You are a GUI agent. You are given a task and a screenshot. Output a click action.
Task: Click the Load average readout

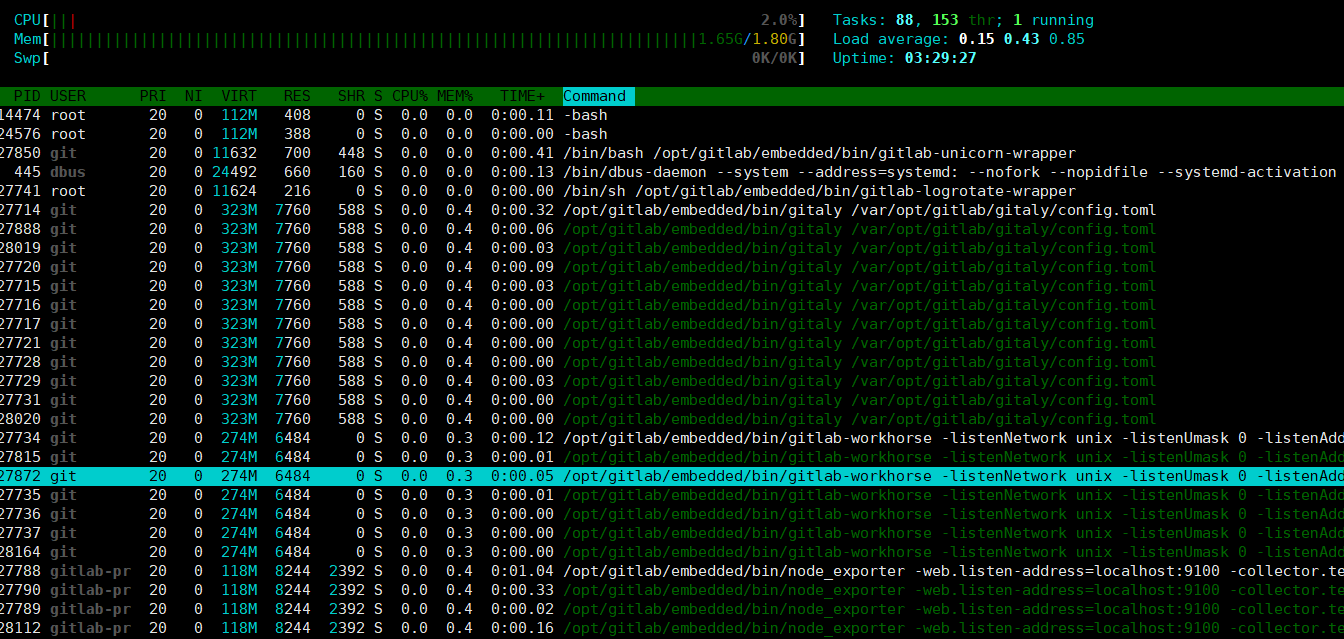958,39
